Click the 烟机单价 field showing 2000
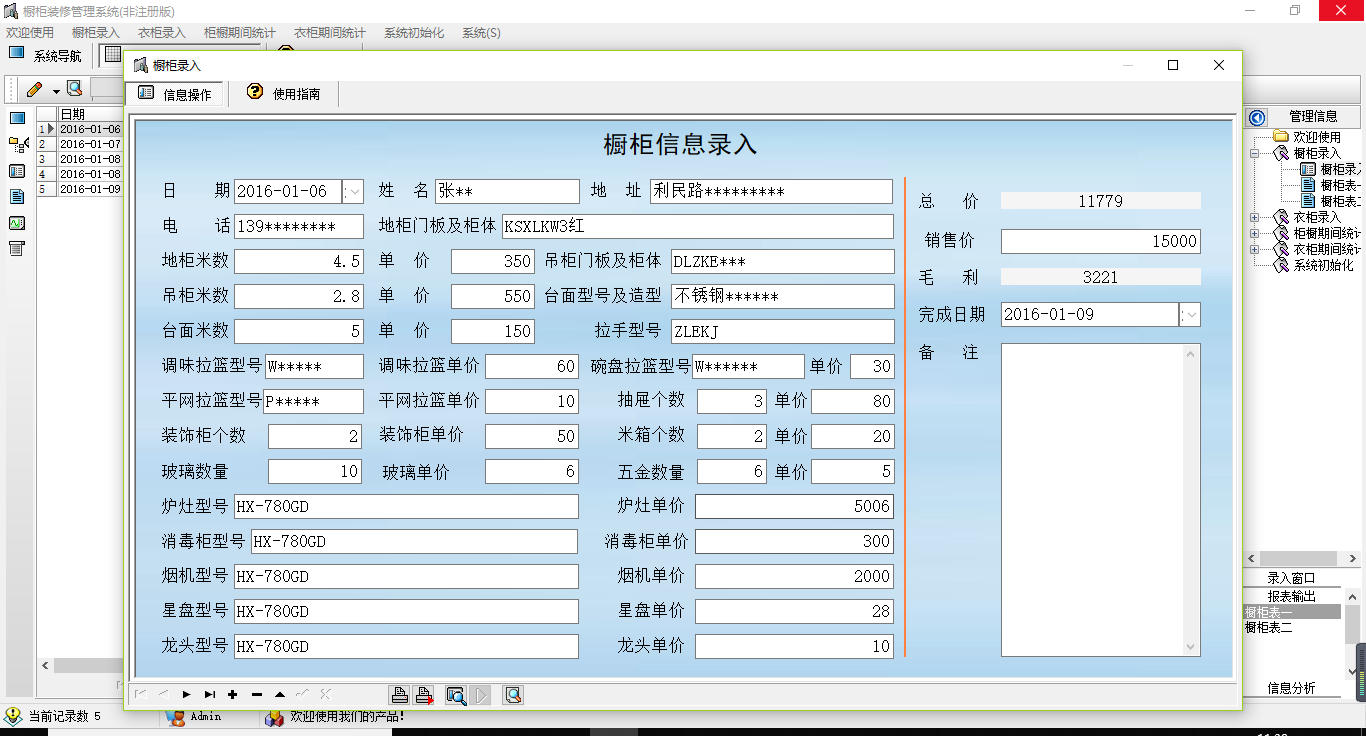 click(794, 577)
